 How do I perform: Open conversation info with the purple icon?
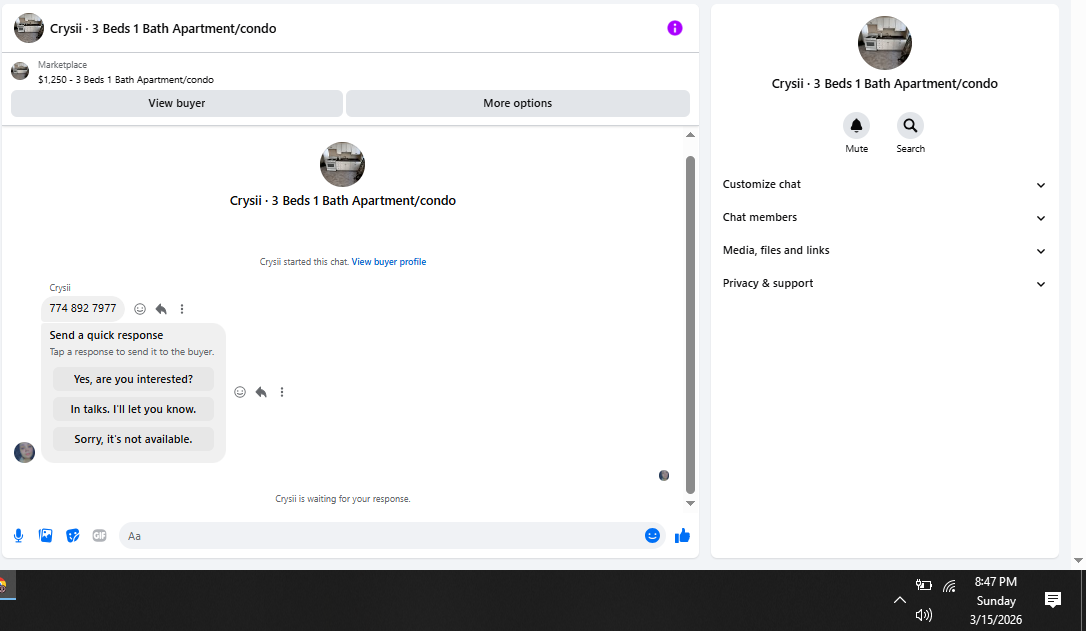(675, 28)
